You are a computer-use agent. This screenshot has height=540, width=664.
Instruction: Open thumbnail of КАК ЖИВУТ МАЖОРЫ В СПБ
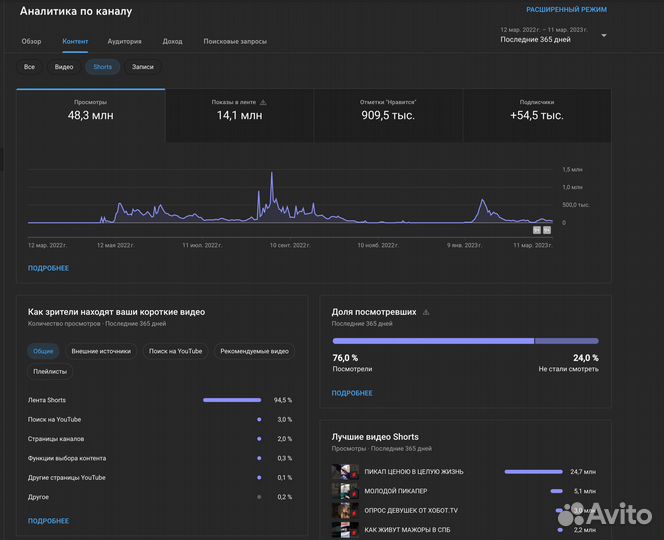pyautogui.click(x=345, y=529)
